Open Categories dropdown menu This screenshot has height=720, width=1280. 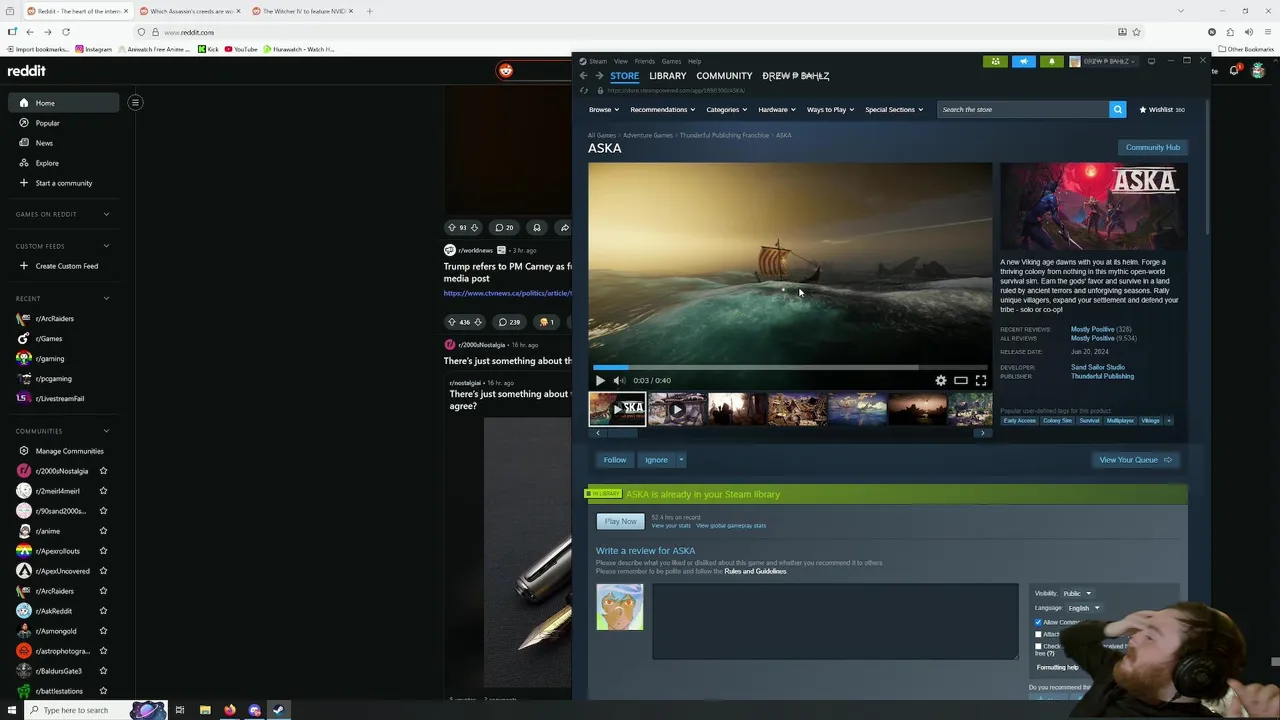[727, 109]
